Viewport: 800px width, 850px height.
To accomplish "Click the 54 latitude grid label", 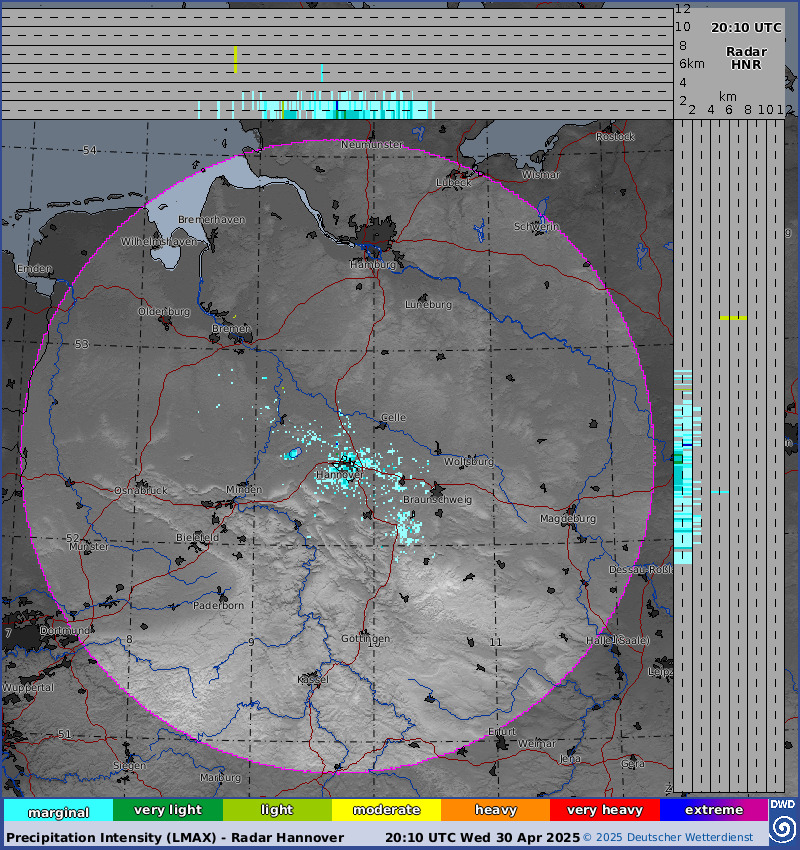I will 89,150.
